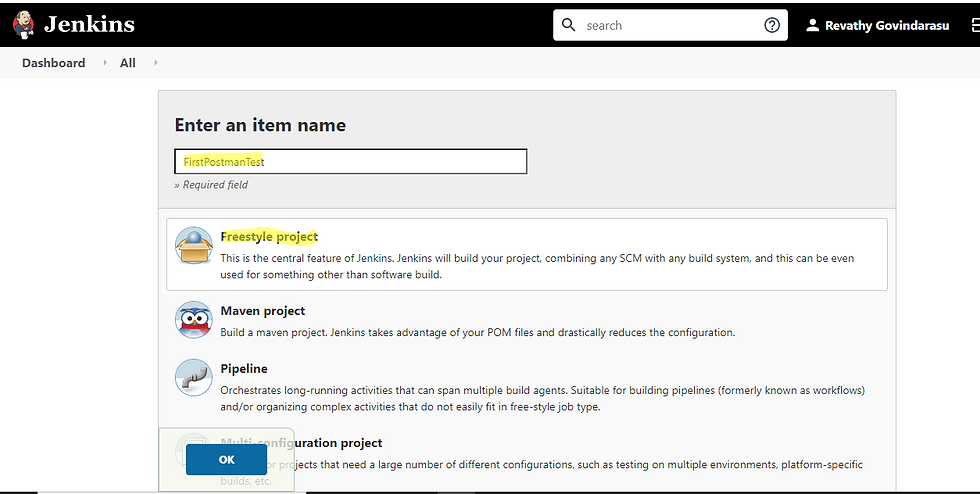980x494 pixels.
Task: Open Revathy Govindarasu user page
Action: click(886, 26)
